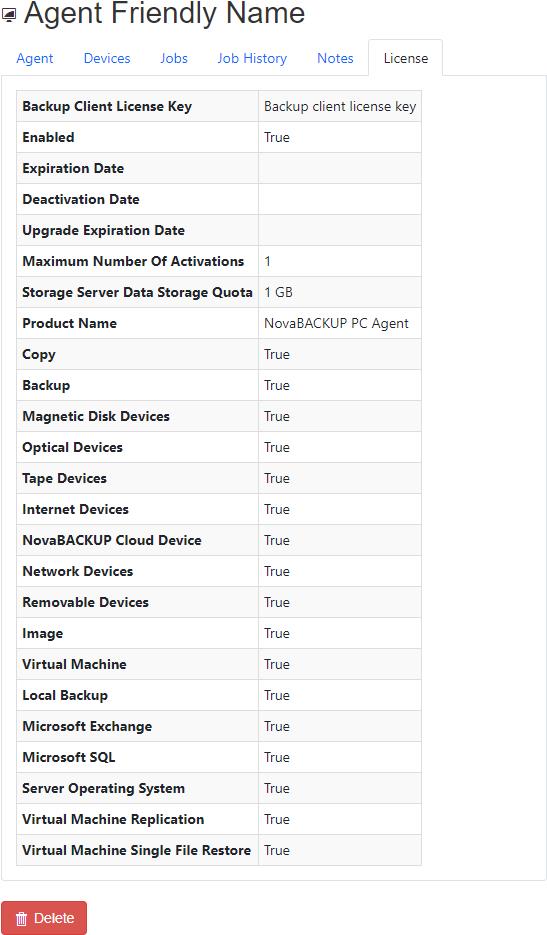Click the computer icon beside Agent Friendly Name

(9, 15)
